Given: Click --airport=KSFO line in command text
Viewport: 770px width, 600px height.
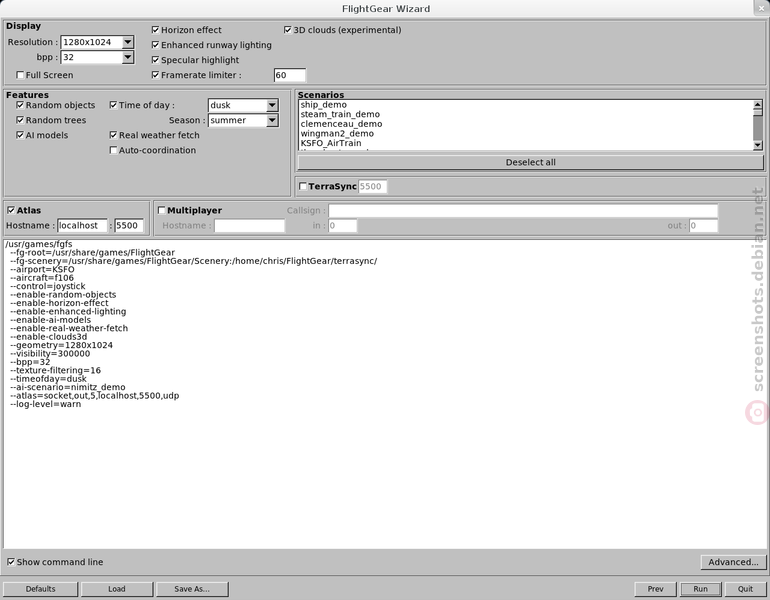Looking at the screenshot, I should click(x=43, y=270).
